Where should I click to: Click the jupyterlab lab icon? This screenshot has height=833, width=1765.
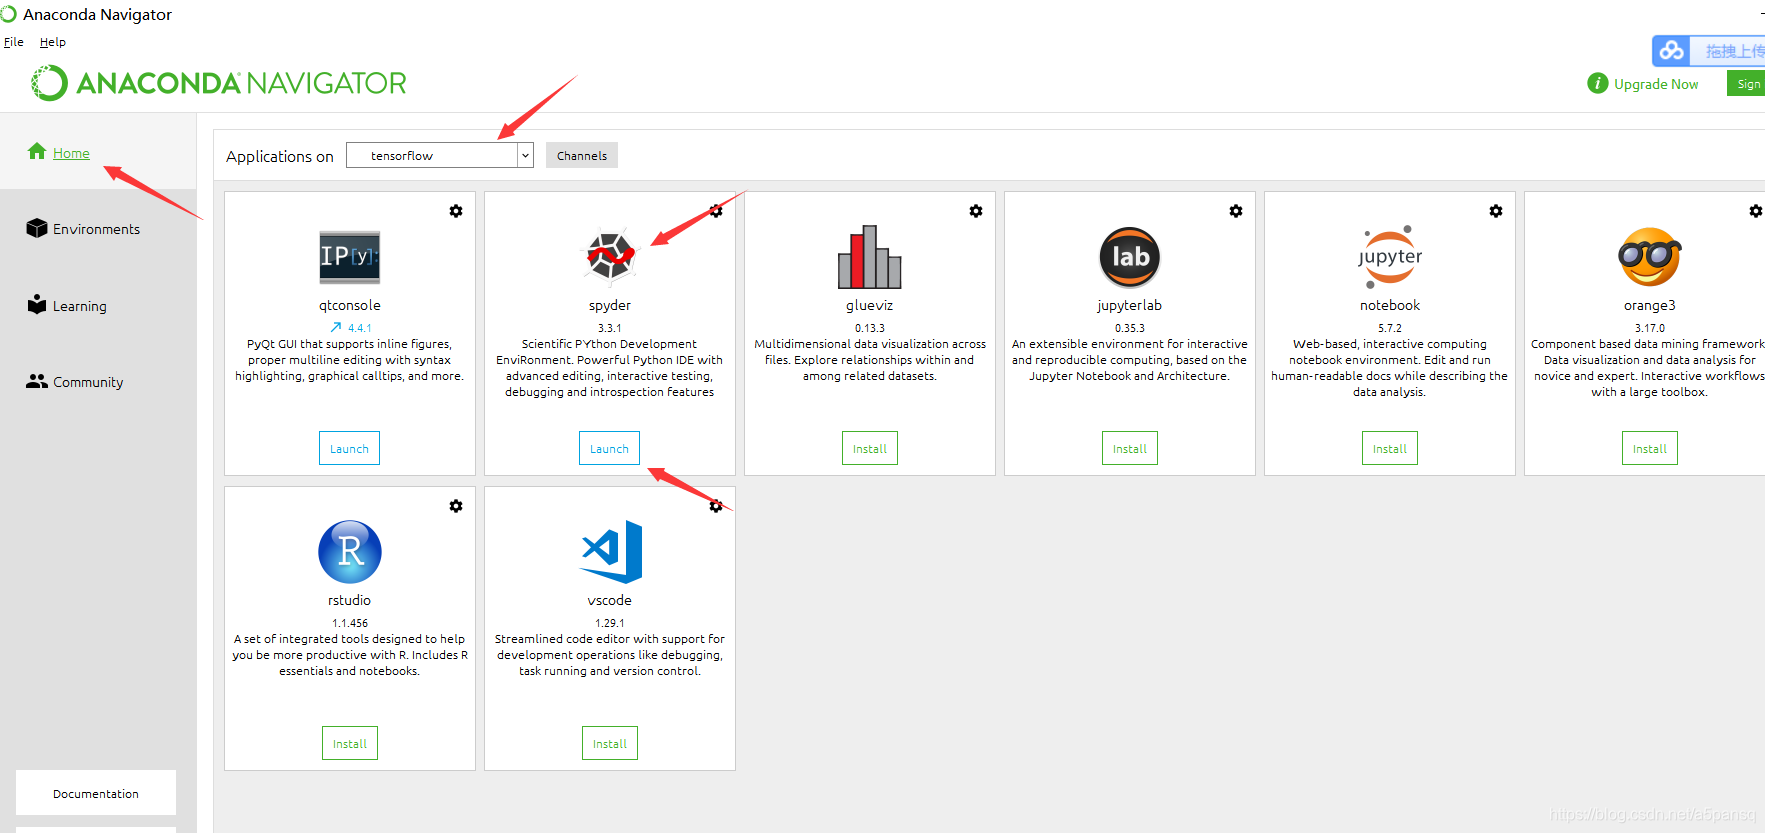(1130, 257)
